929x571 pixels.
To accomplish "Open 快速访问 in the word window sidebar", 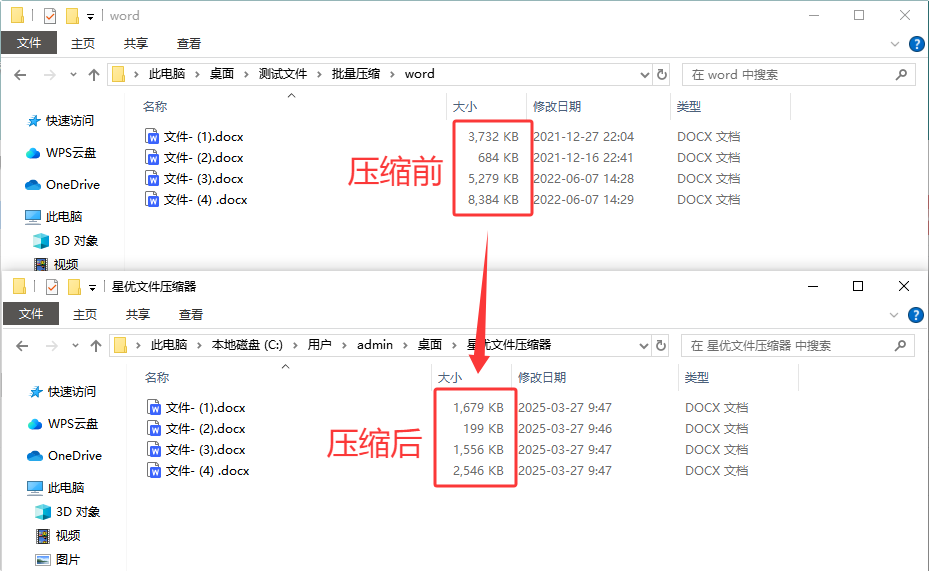I will point(69,121).
